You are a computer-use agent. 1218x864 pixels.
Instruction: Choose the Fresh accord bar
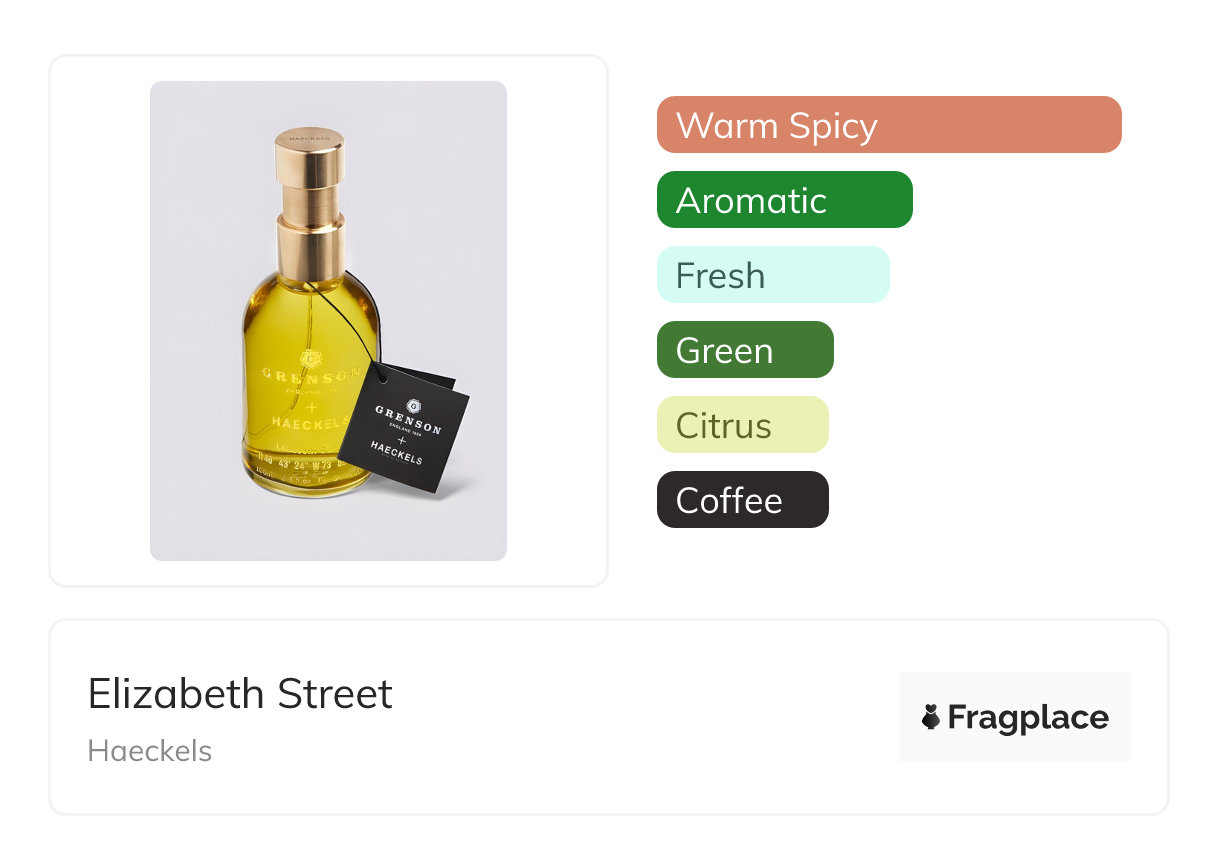772,275
